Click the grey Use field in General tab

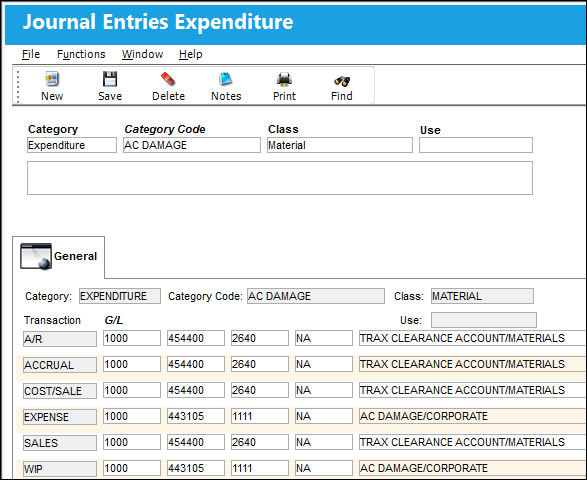click(484, 320)
